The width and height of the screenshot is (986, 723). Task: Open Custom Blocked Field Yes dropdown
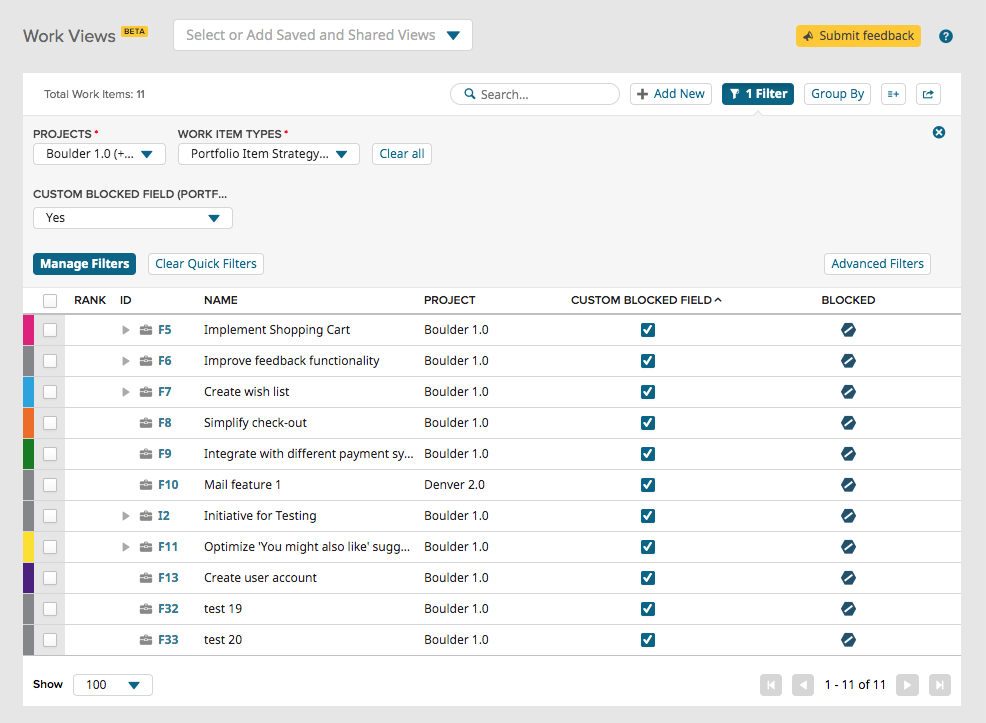133,218
